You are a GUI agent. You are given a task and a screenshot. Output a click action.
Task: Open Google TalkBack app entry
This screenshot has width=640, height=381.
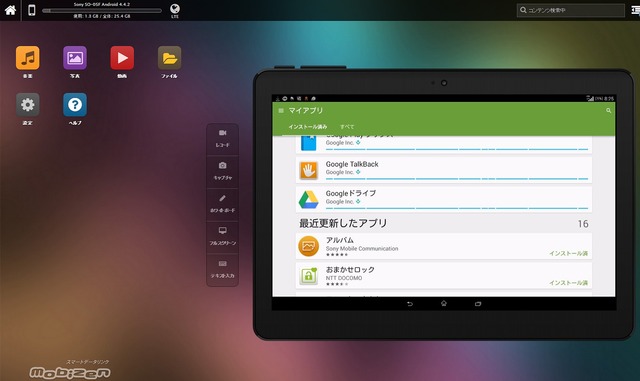click(444, 170)
